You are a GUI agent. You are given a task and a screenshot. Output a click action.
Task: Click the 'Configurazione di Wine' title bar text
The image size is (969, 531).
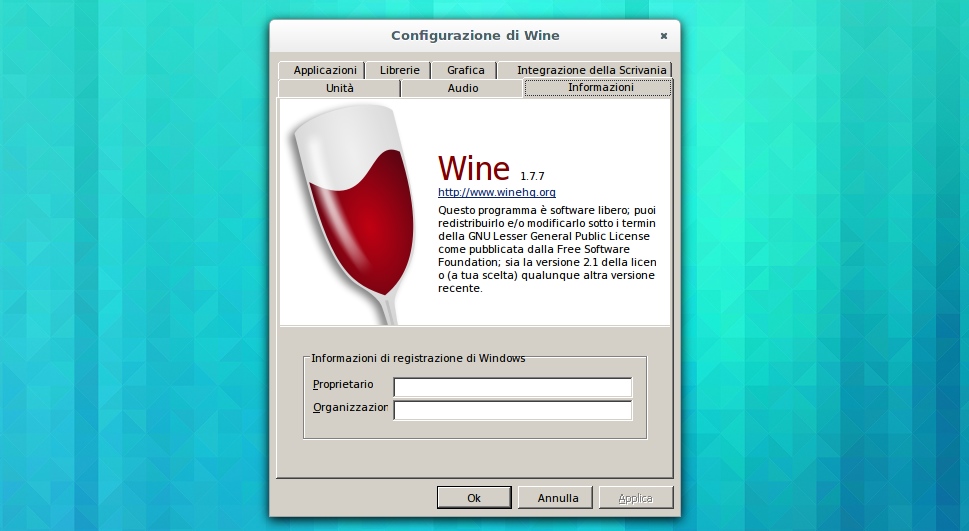click(x=475, y=35)
